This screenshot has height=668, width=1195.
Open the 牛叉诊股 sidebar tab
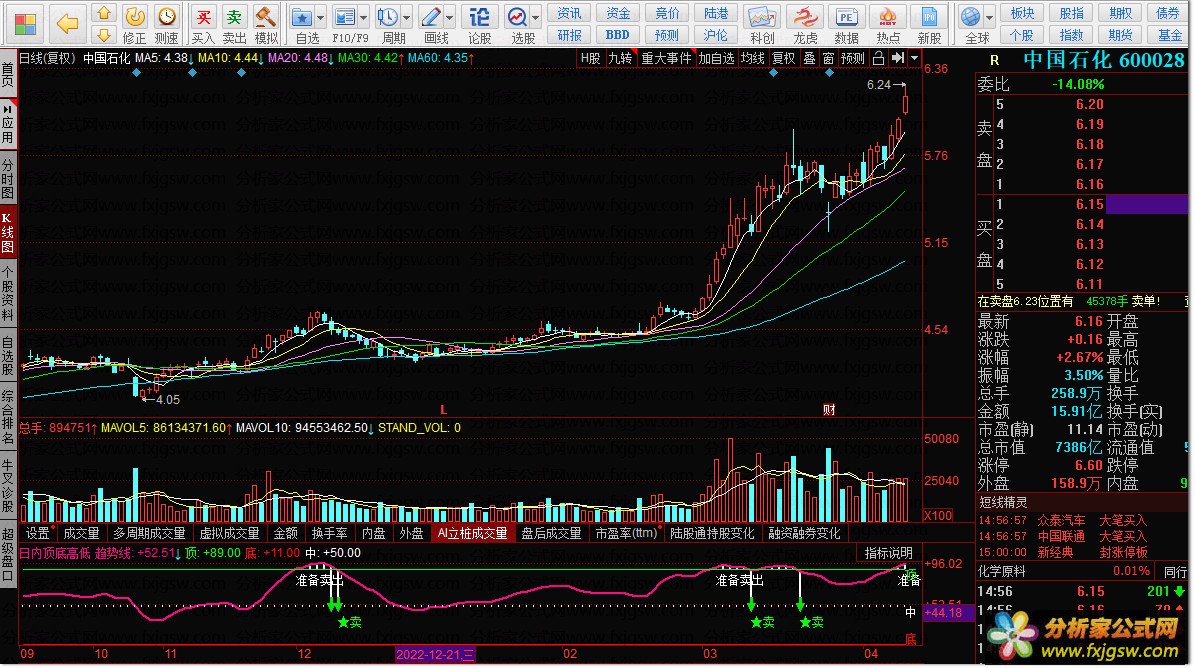tap(8, 484)
